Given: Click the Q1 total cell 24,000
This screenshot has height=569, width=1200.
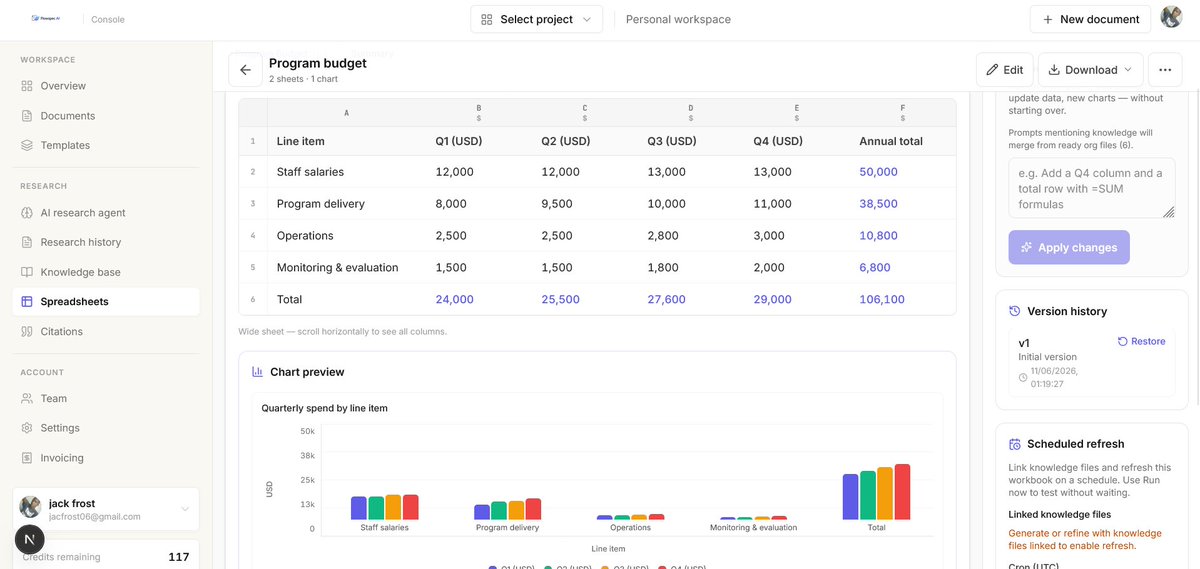Looking at the screenshot, I should 478,300.
